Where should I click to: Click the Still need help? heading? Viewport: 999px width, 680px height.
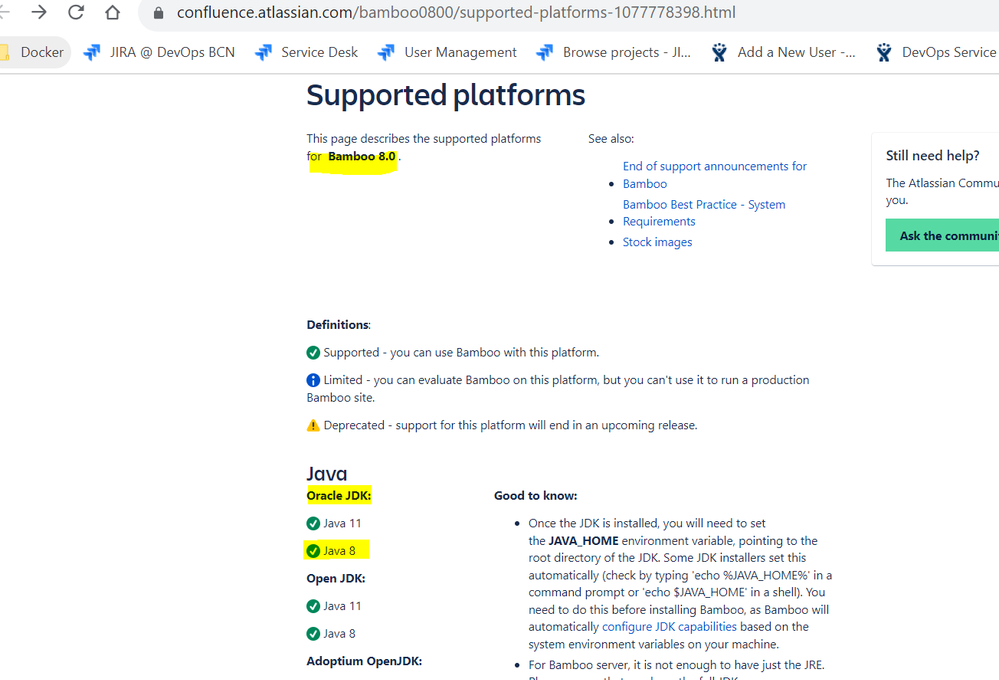(932, 156)
